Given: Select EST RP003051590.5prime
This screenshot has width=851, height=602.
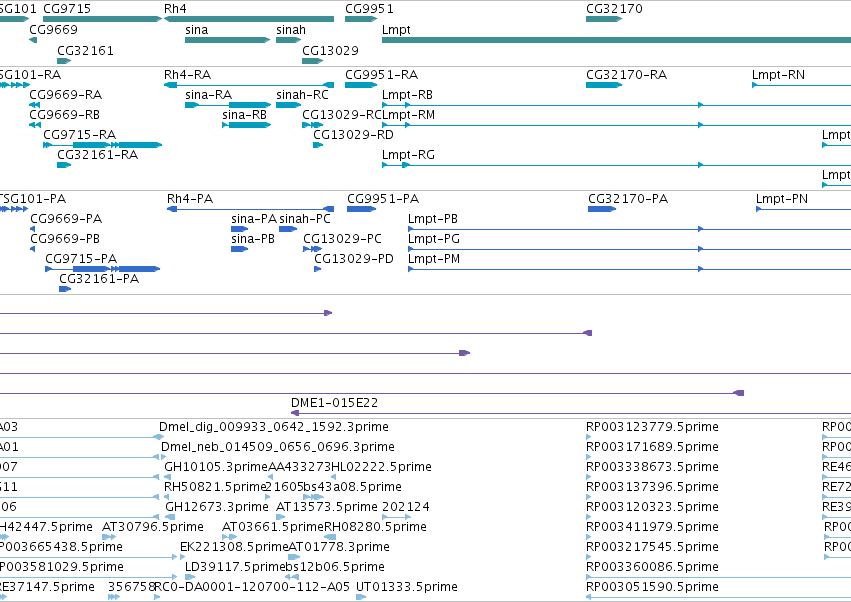Looking at the screenshot, I should coord(652,587).
